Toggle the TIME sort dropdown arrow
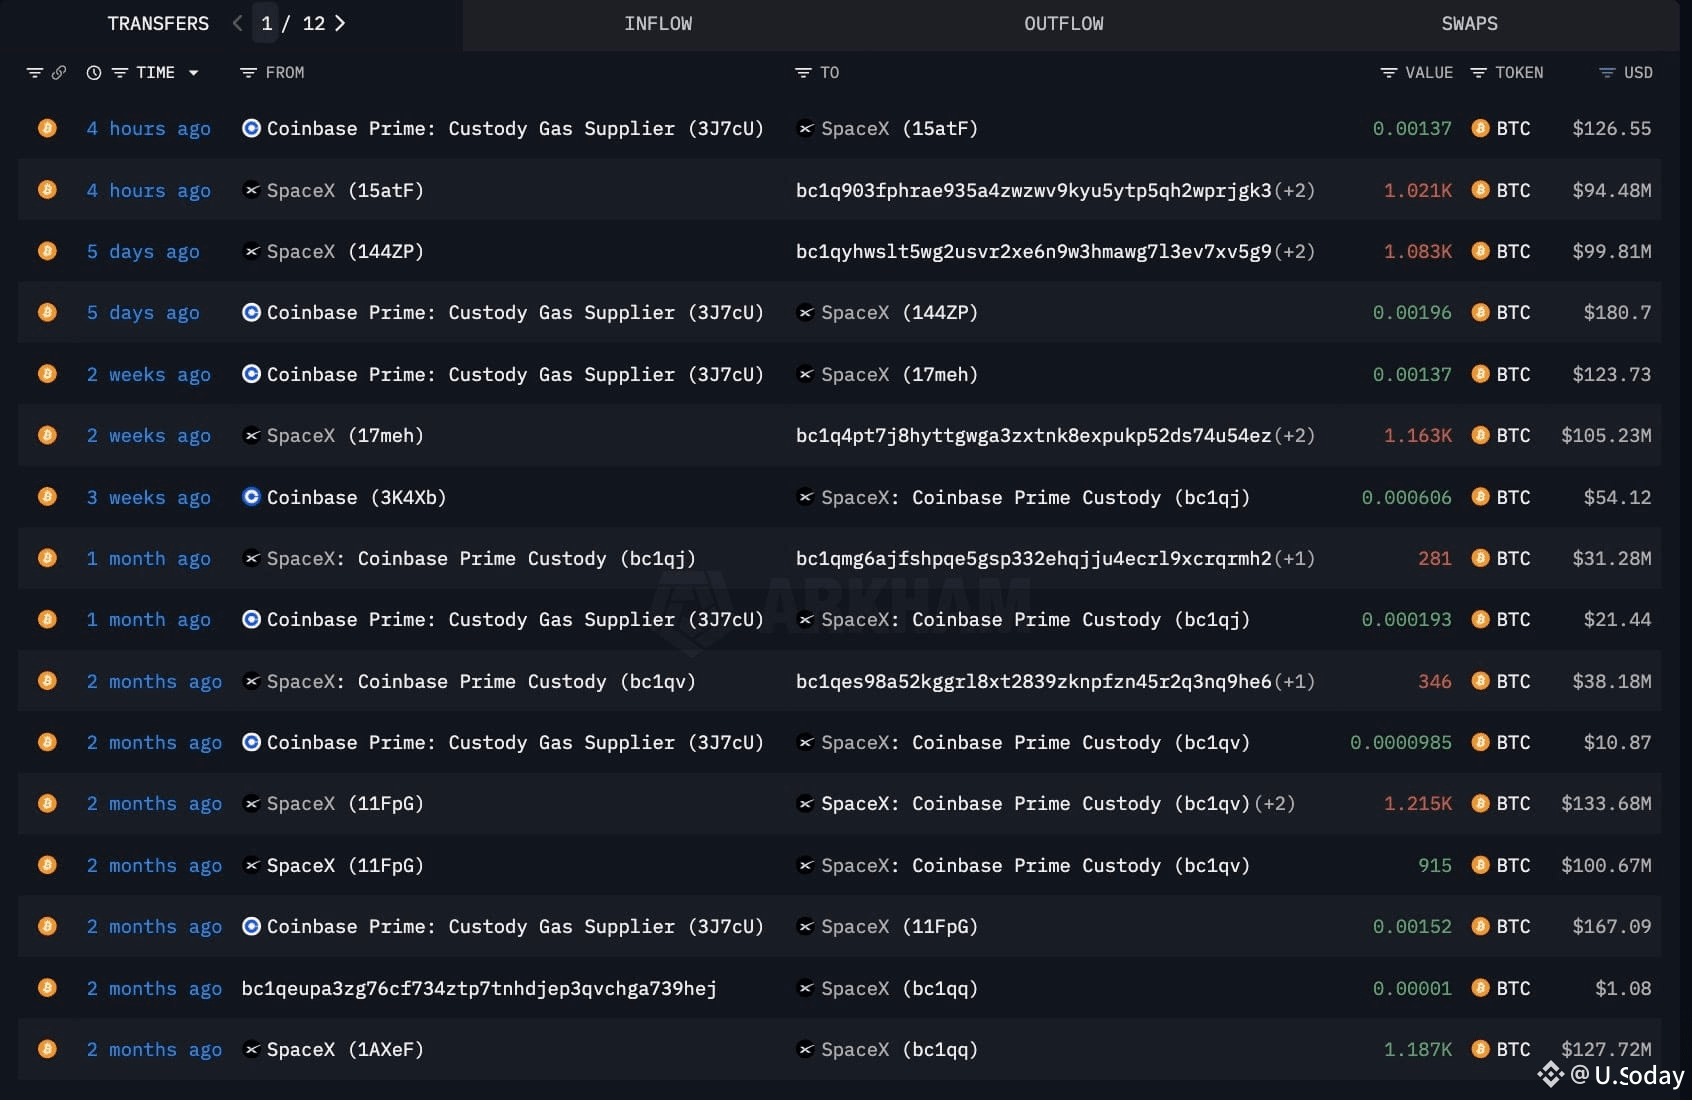The height and width of the screenshot is (1100, 1692). (x=194, y=73)
